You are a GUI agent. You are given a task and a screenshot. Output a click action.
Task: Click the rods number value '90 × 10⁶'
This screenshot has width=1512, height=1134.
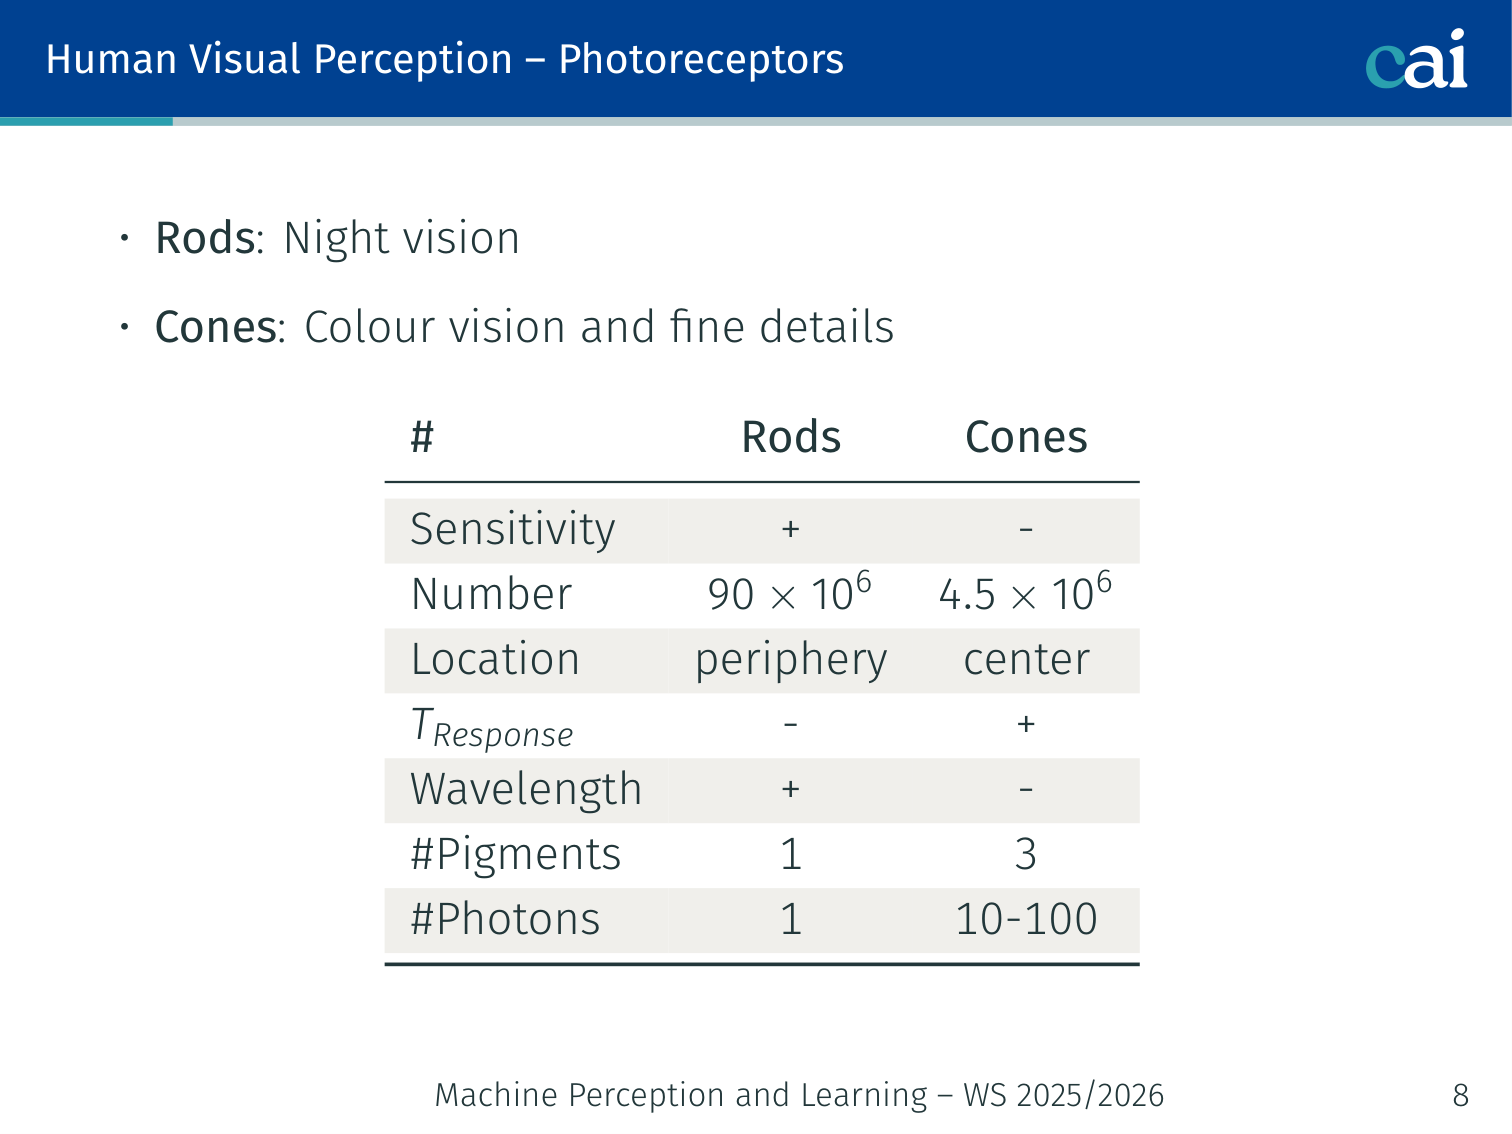click(790, 593)
